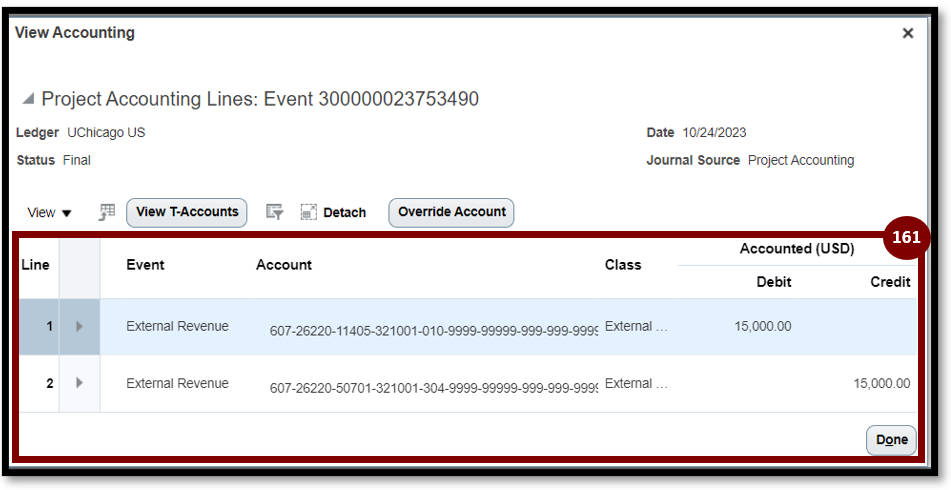Click the query-by-example filter icon

(x=275, y=212)
